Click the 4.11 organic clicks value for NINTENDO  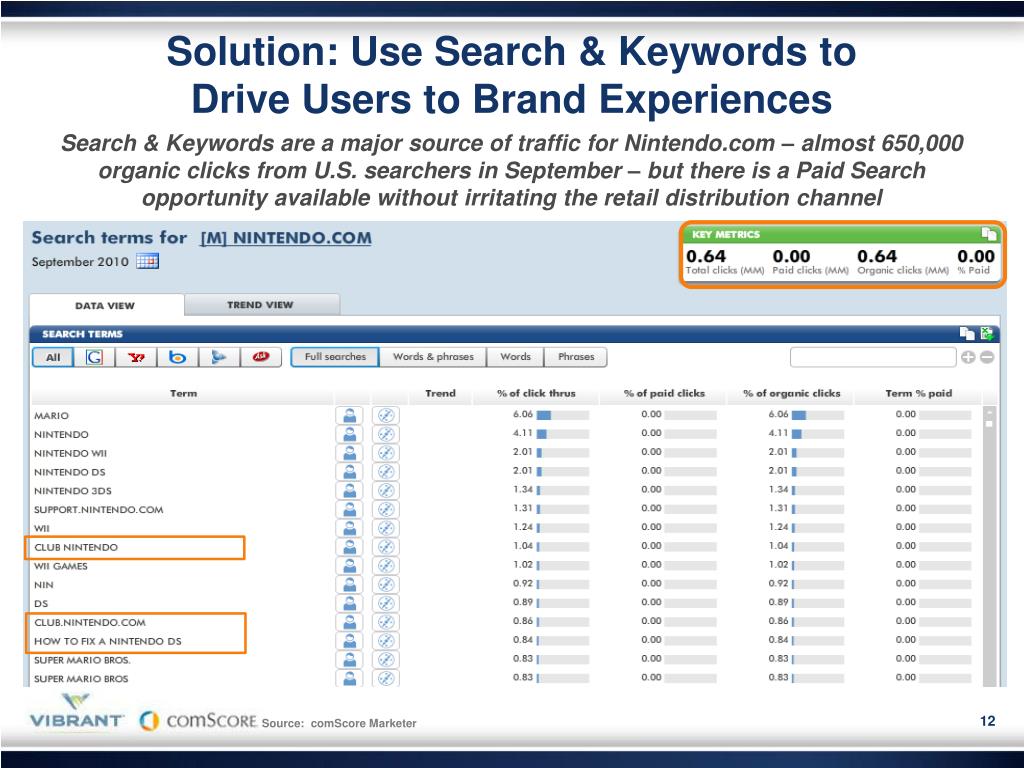(x=778, y=433)
